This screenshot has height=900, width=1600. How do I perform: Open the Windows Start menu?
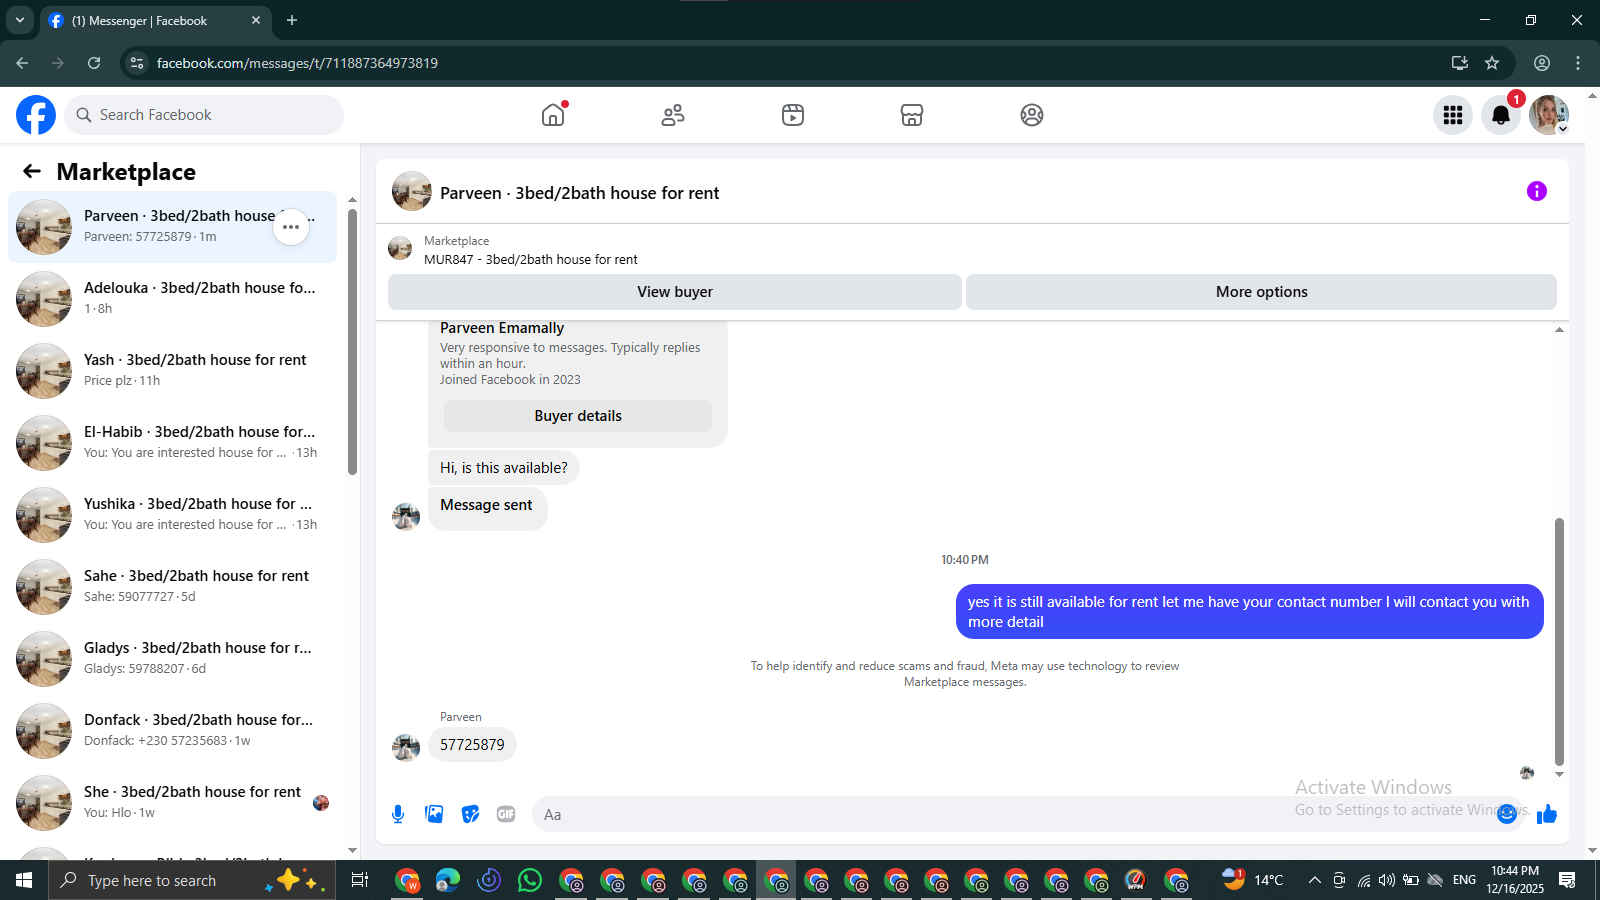24,880
